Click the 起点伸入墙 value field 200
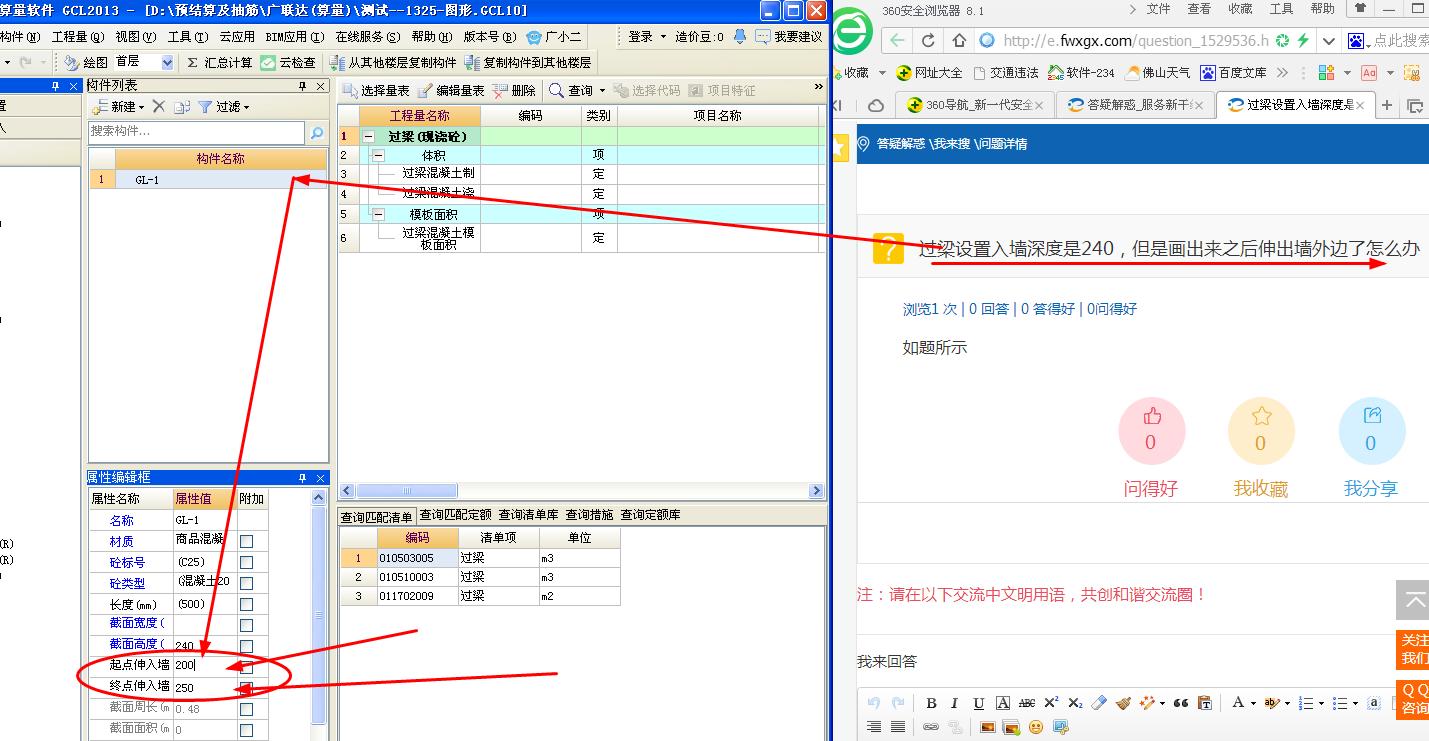 [204, 665]
